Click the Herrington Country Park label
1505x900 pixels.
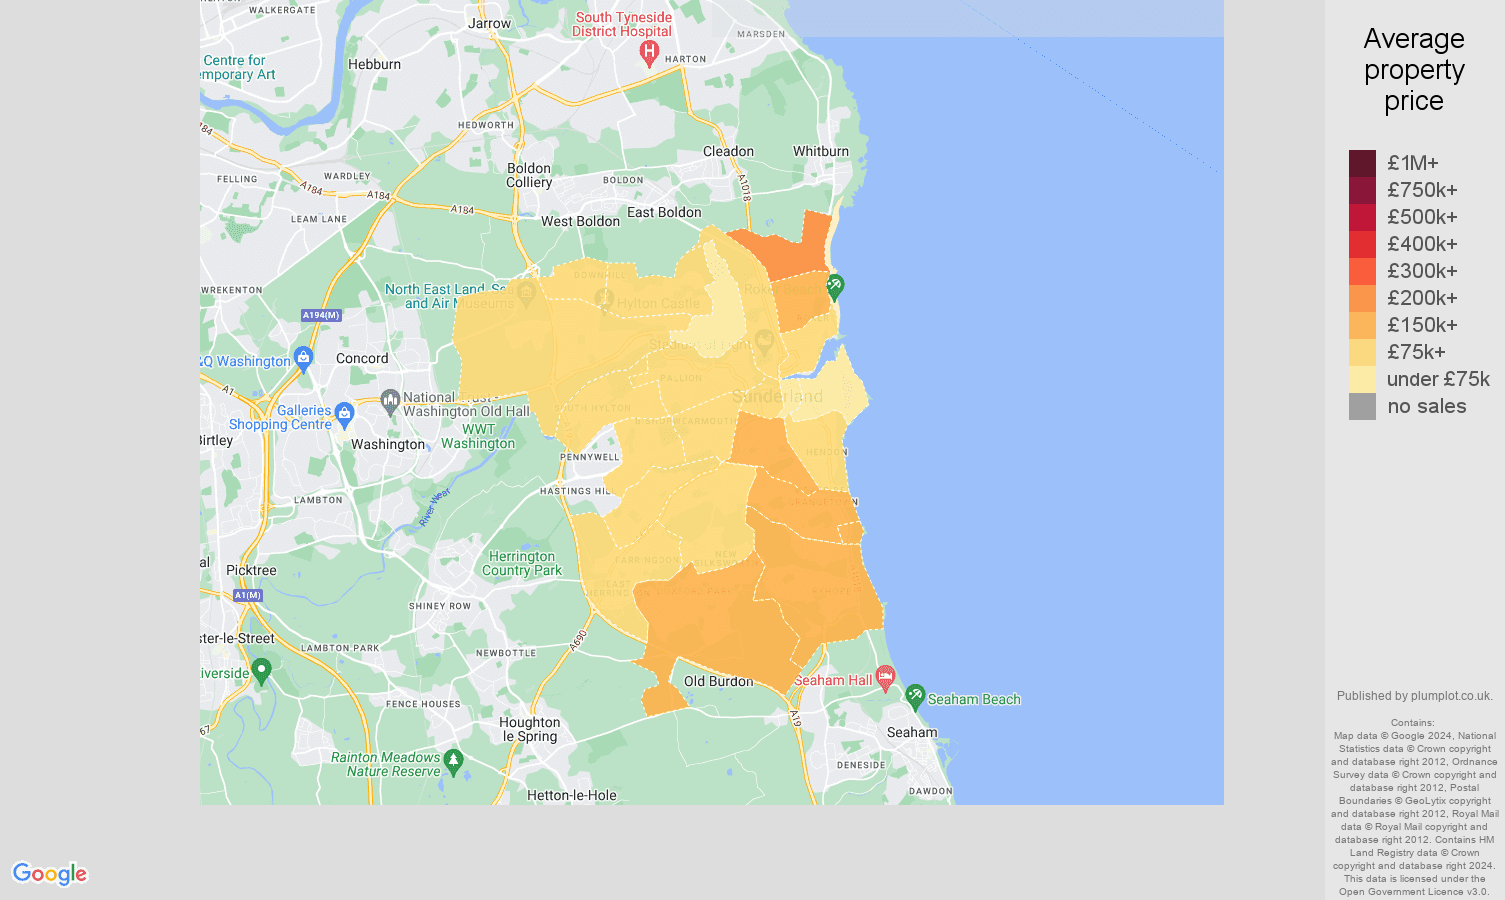pos(522,563)
